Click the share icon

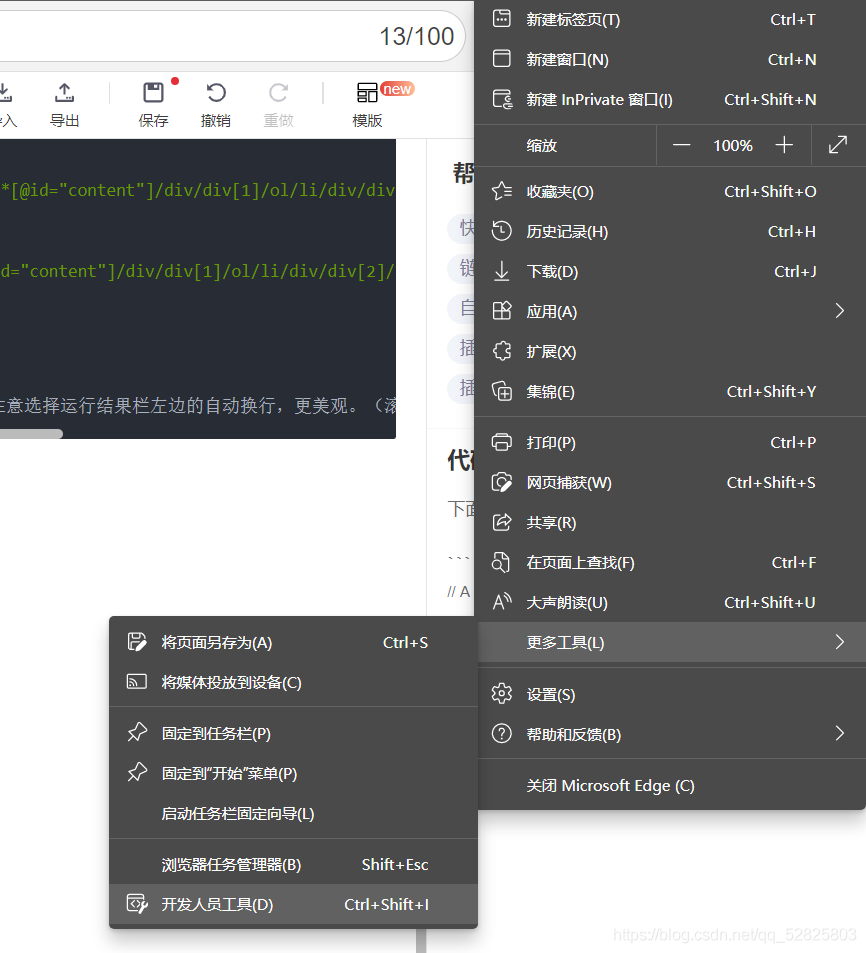(x=501, y=523)
